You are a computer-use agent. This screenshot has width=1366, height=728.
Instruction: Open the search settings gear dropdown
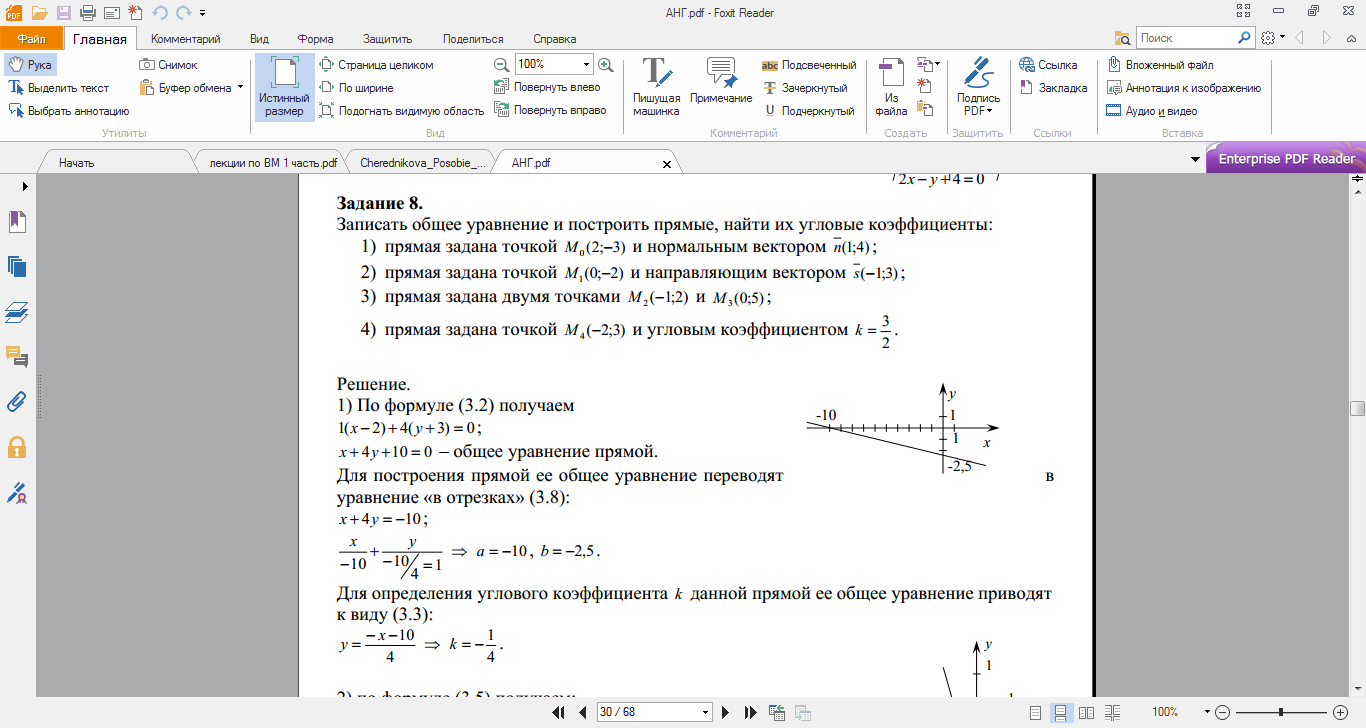1272,38
